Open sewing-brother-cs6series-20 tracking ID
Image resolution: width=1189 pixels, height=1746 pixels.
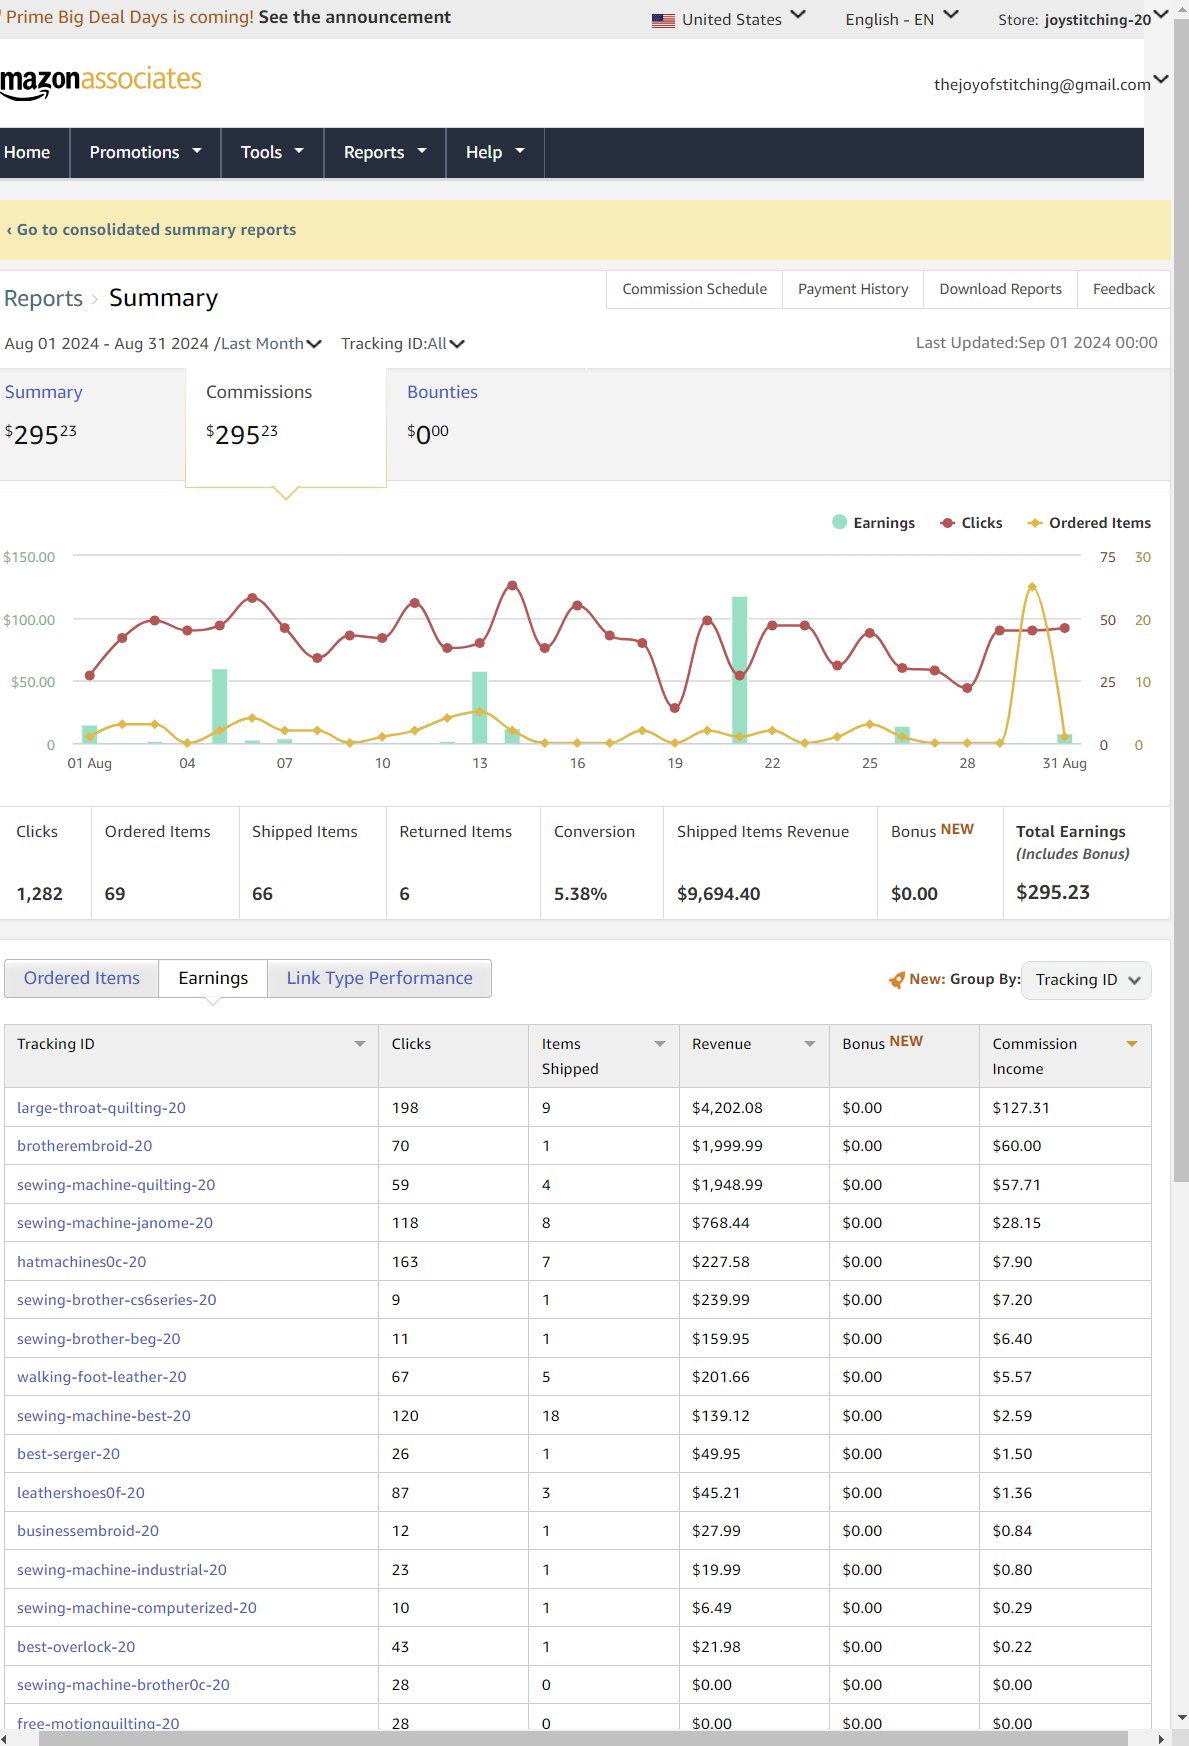click(117, 1300)
